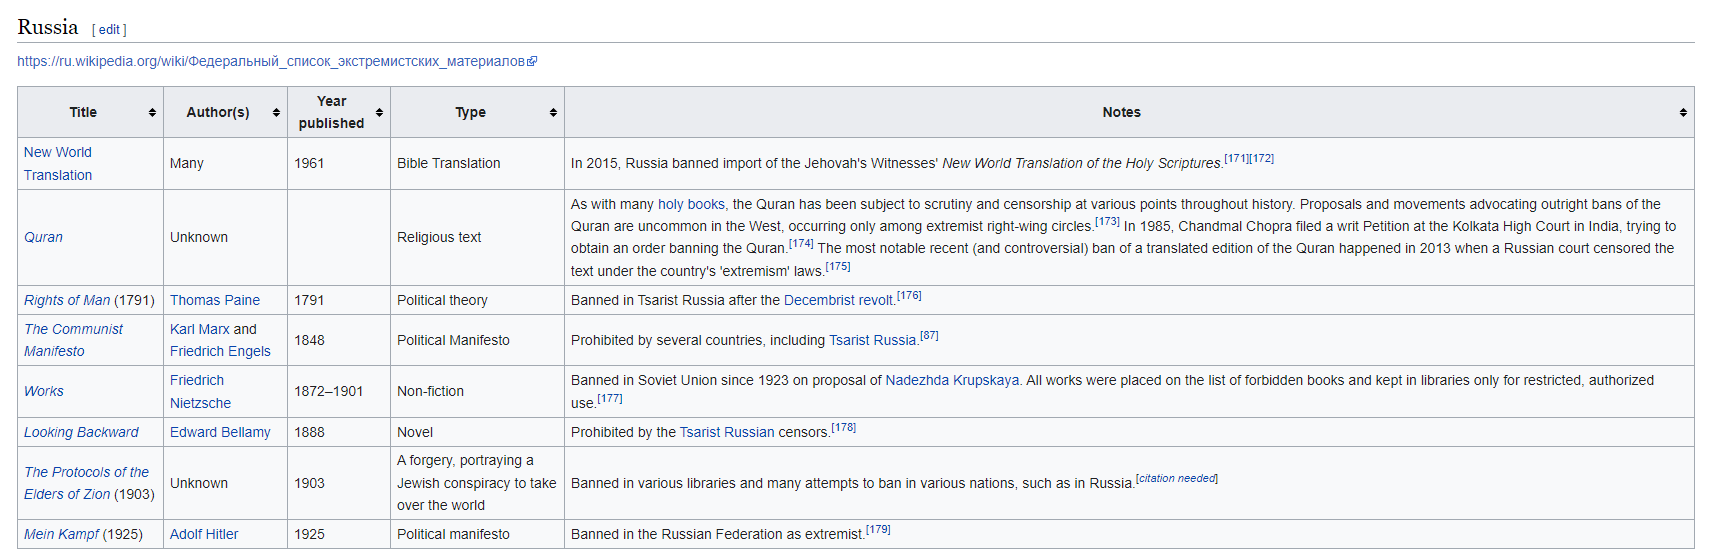Open The Communist Manifesto article

[x=73, y=340]
